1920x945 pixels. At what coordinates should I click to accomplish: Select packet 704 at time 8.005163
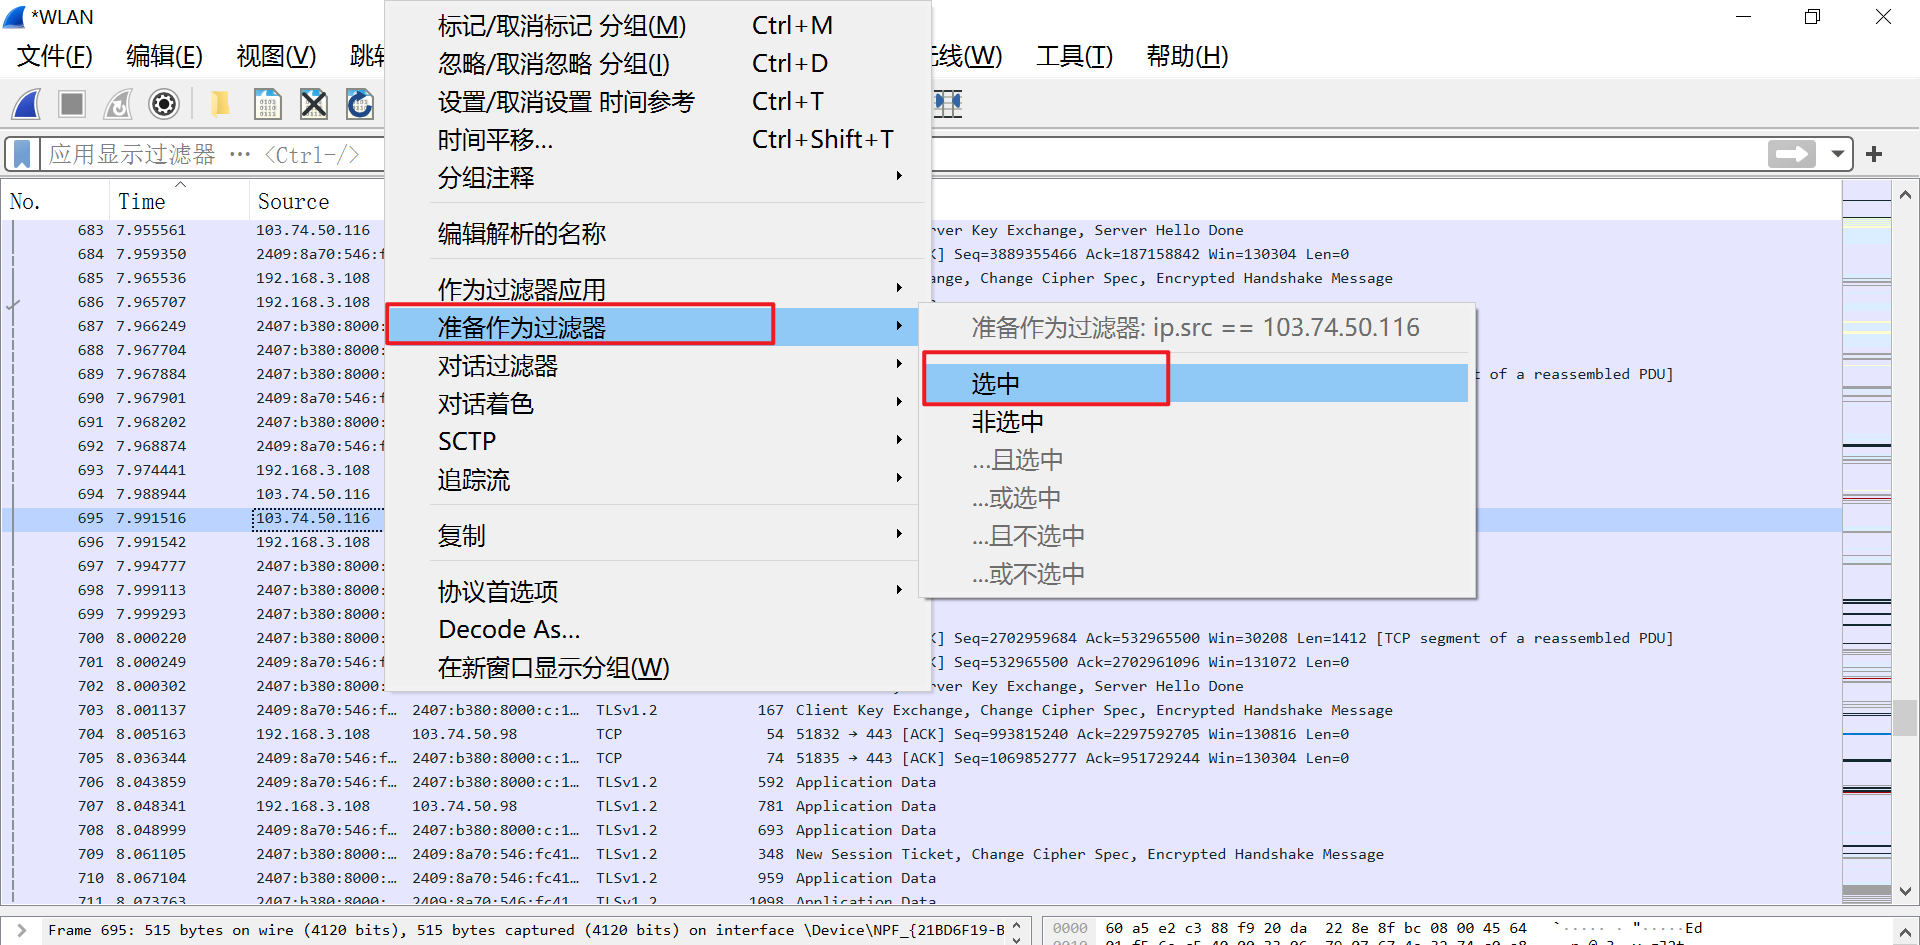pos(921,734)
